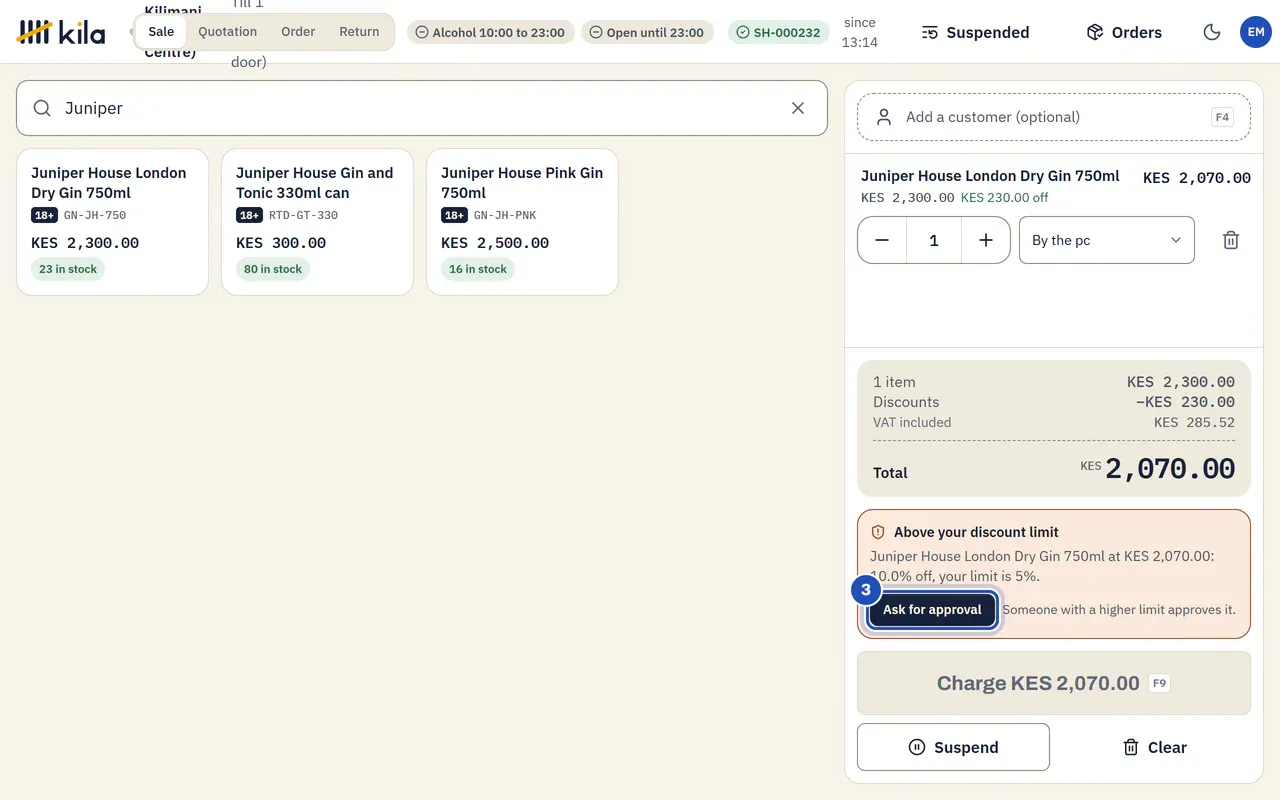
Task: Open the By the pc dropdown
Action: (1107, 240)
